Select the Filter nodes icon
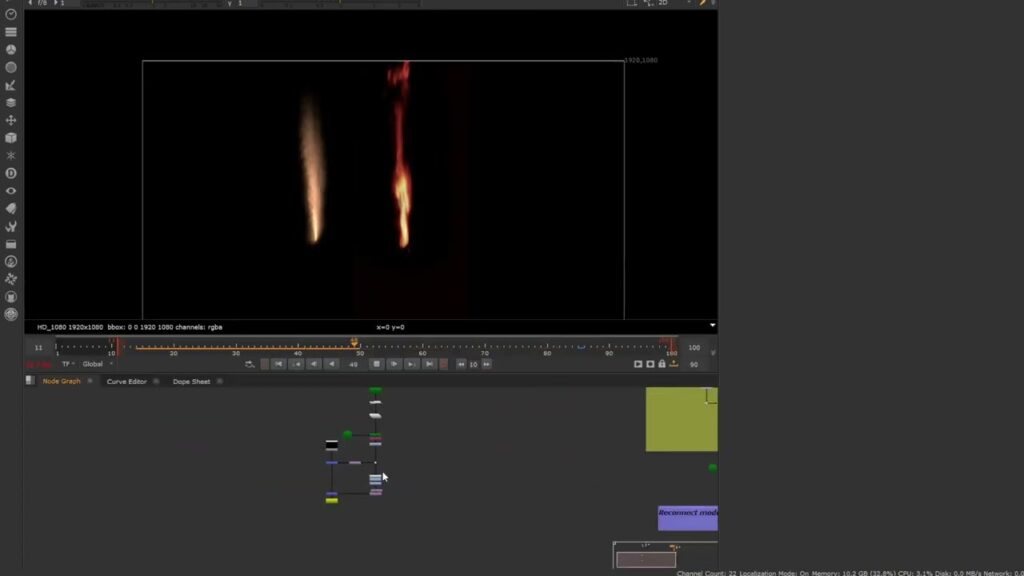This screenshot has height=576, width=1024. coord(11,67)
